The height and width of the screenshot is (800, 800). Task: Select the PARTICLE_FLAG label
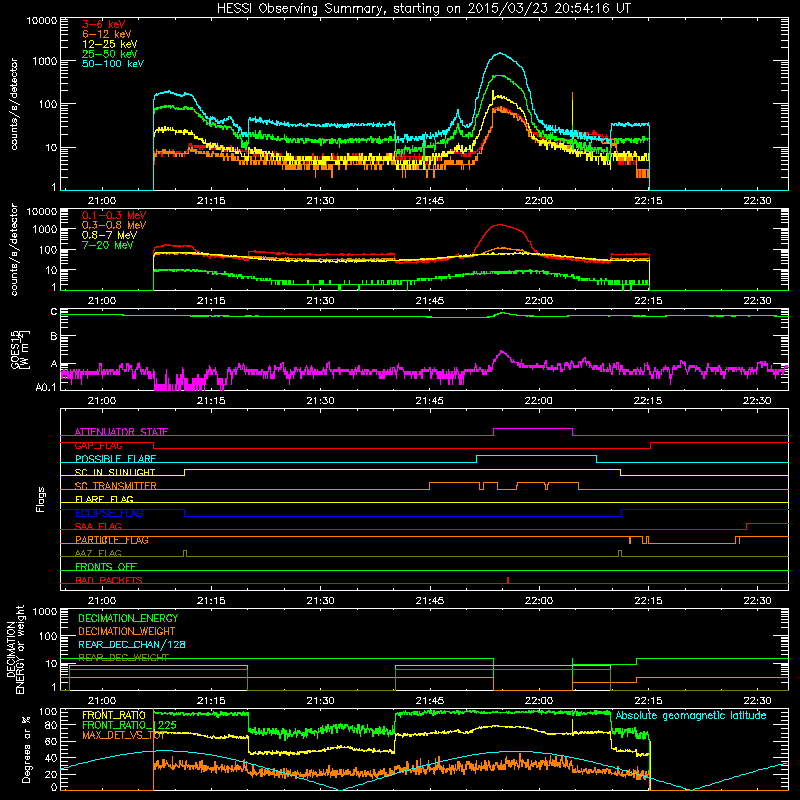112,540
